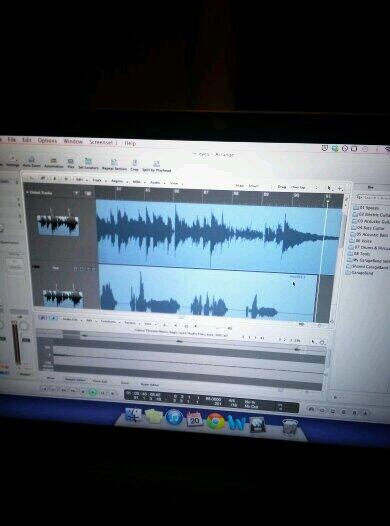390x526 pixels.
Task: Open the Arrange area MIDI dropdown
Action: coord(137,182)
